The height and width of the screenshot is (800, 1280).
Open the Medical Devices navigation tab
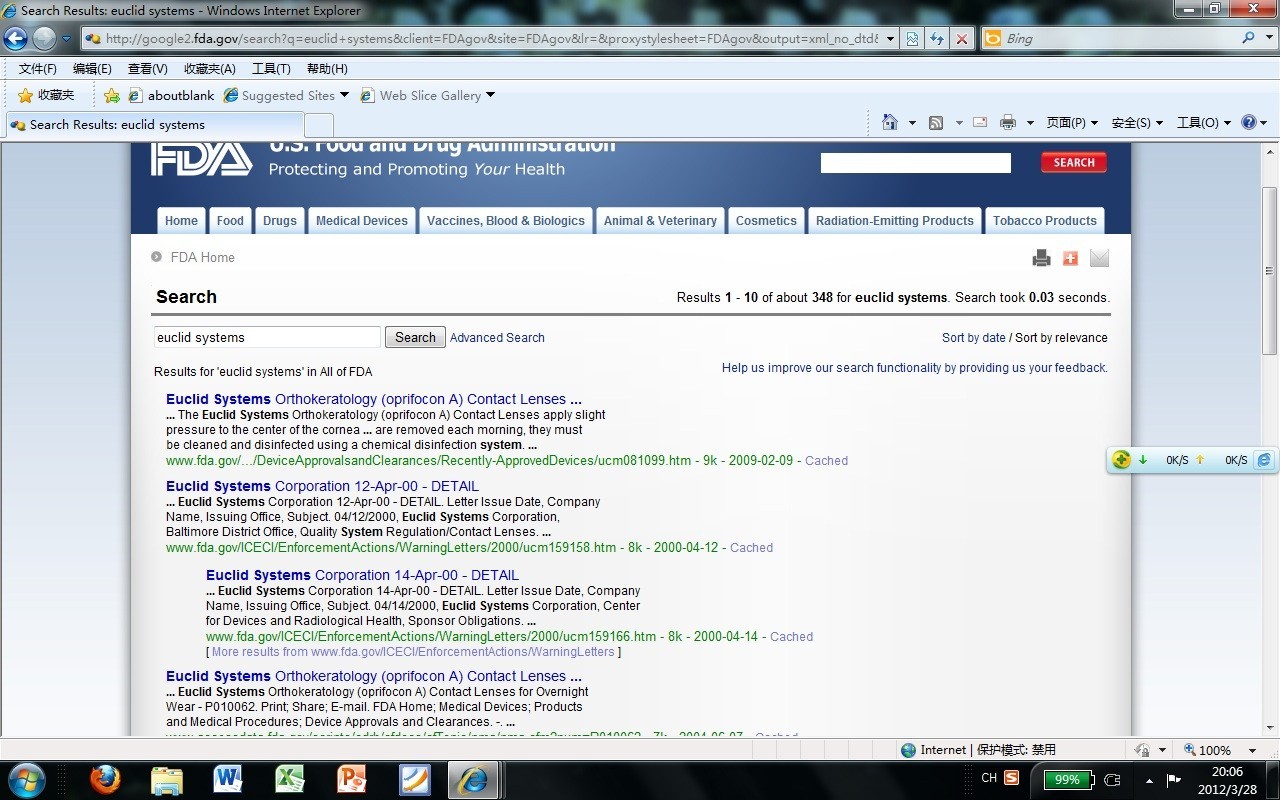362,221
